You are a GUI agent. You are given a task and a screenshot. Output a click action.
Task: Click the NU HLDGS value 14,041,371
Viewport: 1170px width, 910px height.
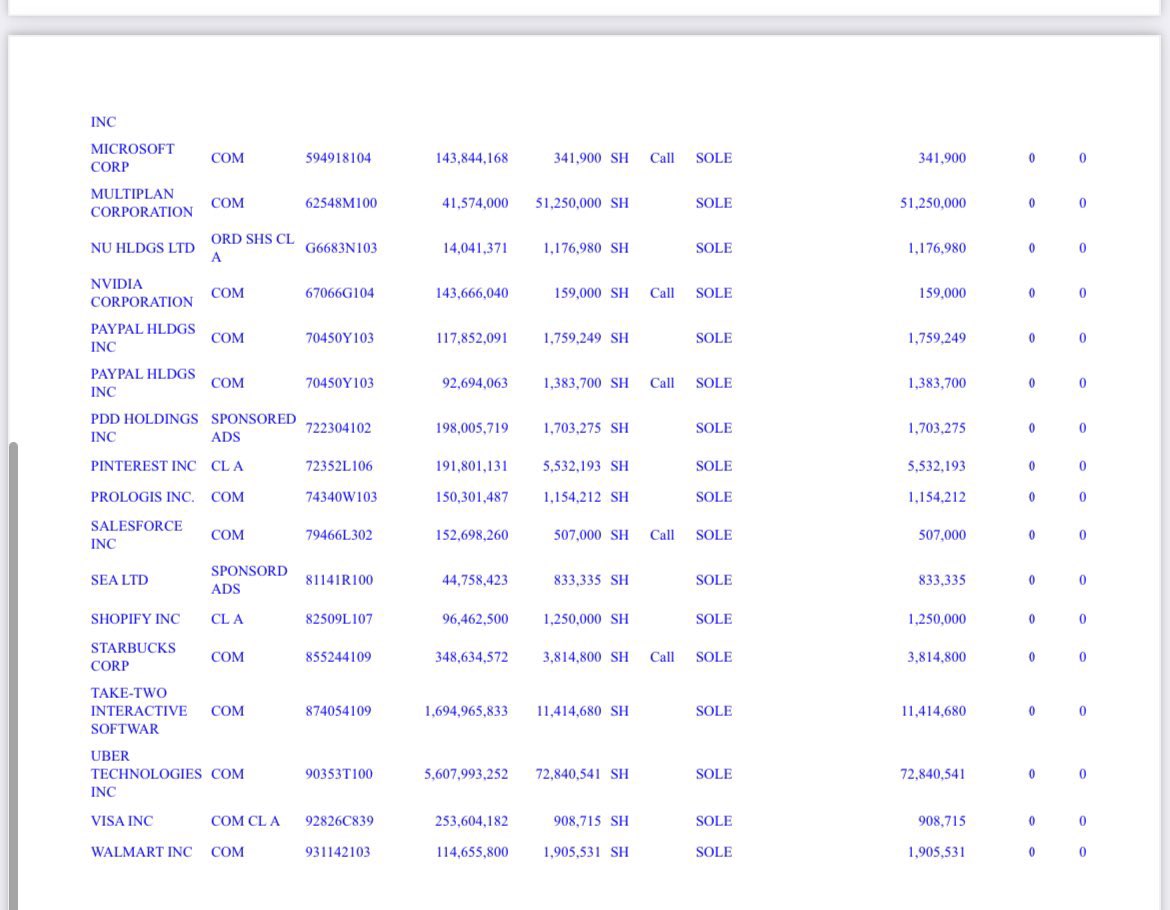click(x=475, y=248)
